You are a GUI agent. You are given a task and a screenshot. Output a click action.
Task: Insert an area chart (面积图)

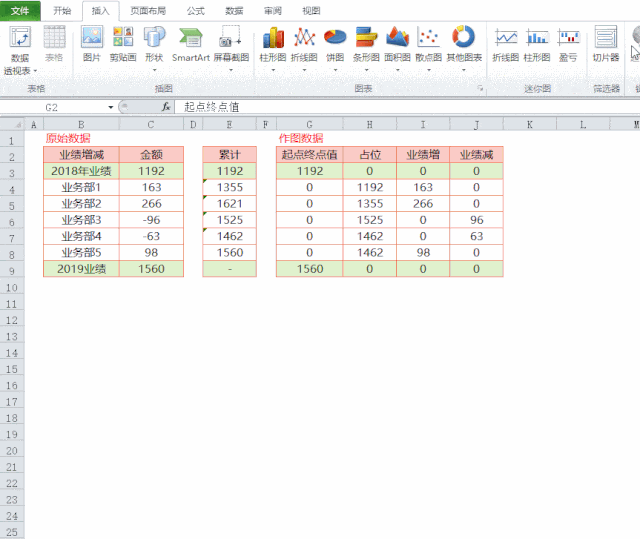click(x=398, y=44)
